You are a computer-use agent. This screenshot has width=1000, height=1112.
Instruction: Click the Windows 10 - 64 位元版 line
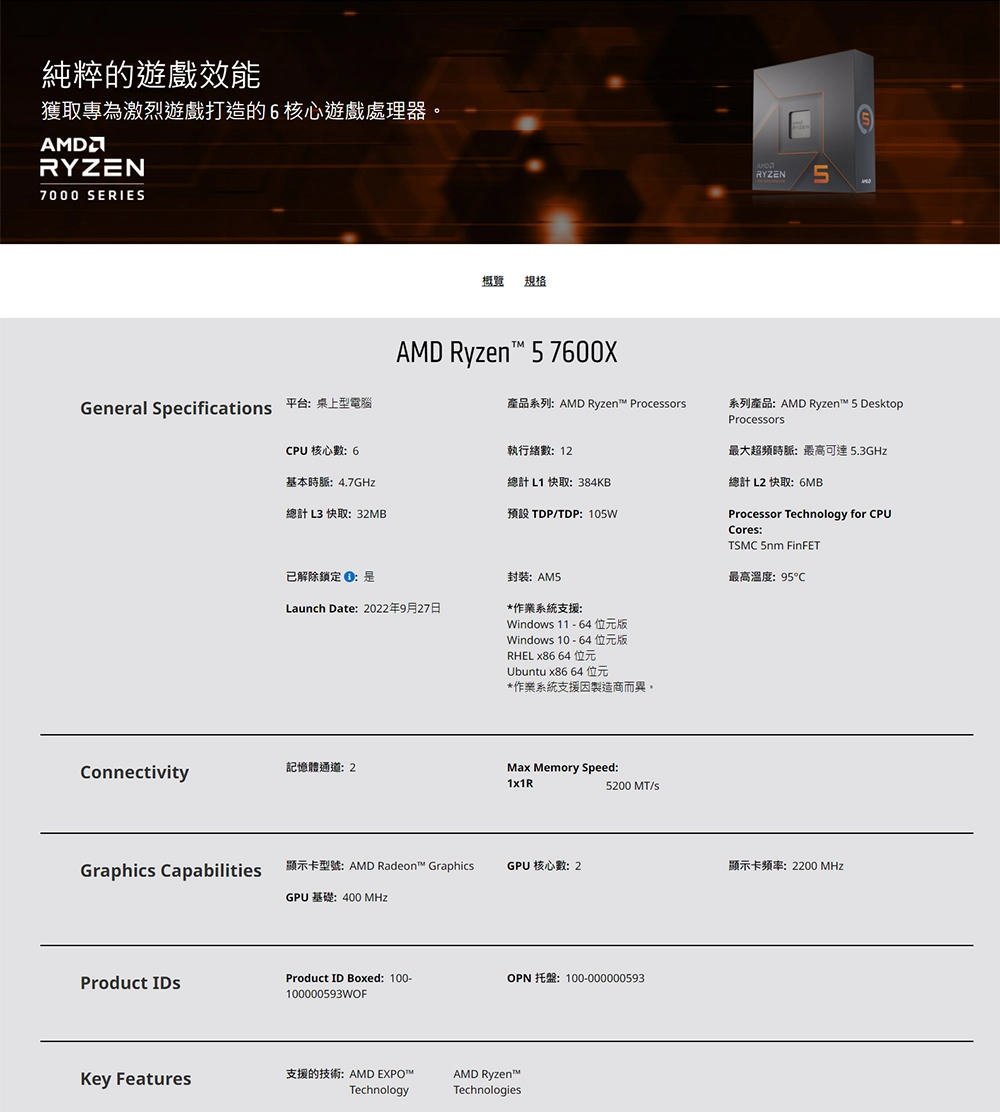tap(567, 640)
